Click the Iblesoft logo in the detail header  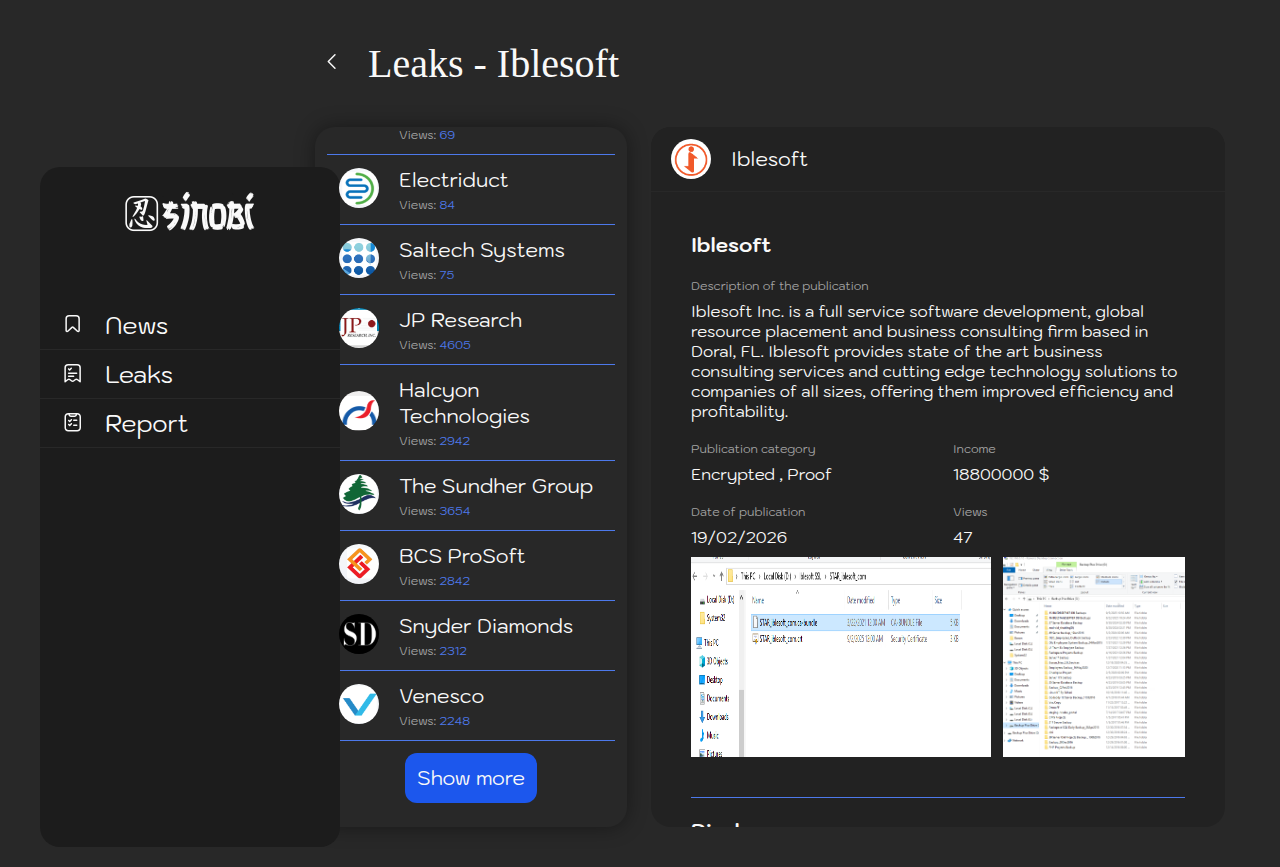691,159
